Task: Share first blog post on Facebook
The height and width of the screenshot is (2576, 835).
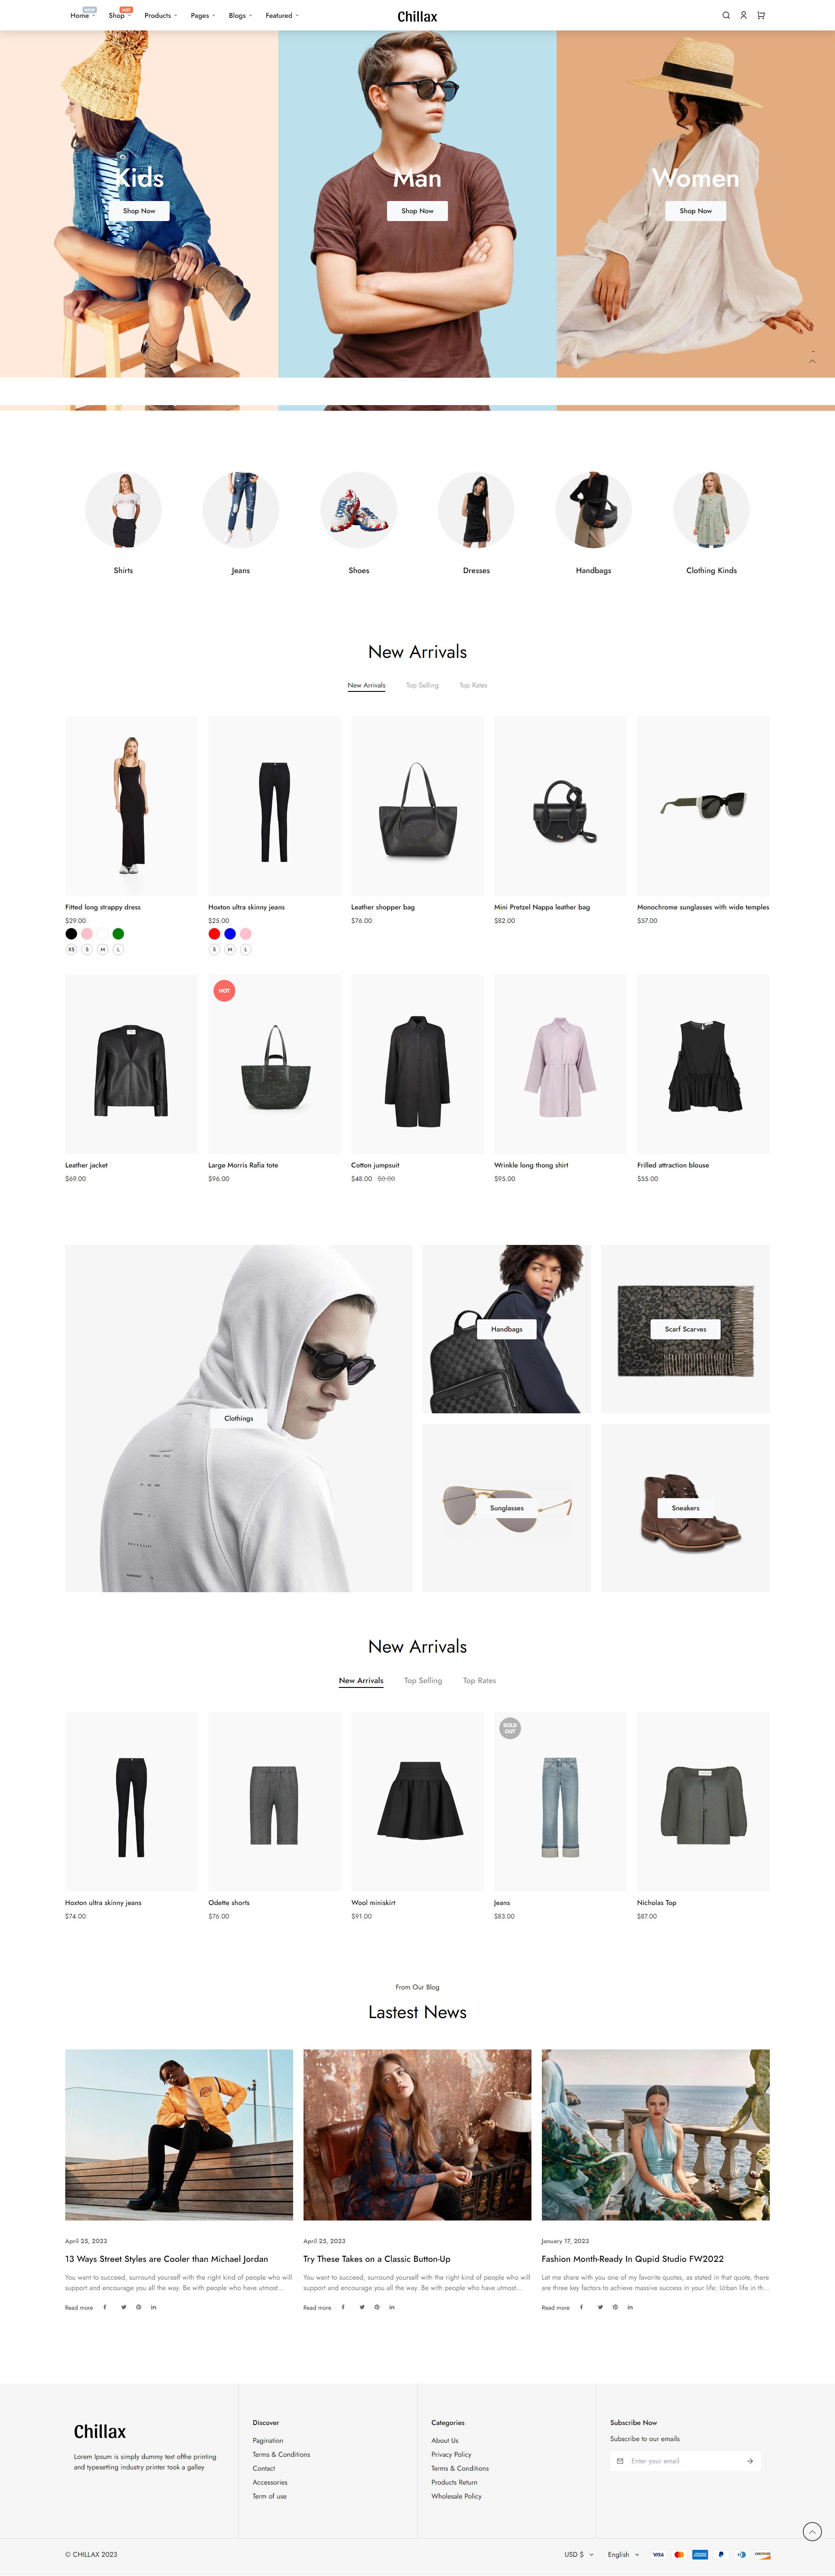Action: tap(105, 2307)
